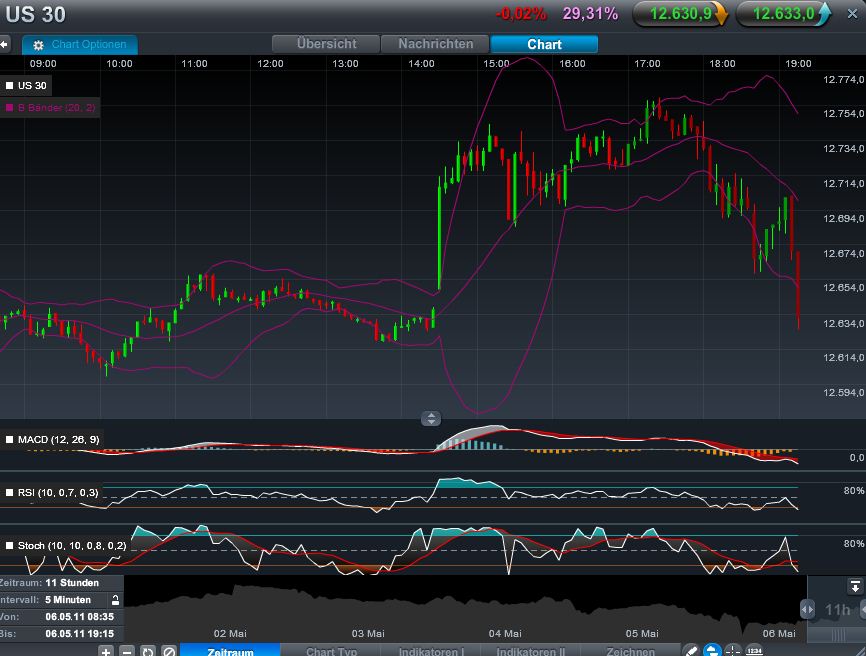Screen dimensions: 866x656
Task: Click the lock icon beside Intervall
Action: point(115,600)
